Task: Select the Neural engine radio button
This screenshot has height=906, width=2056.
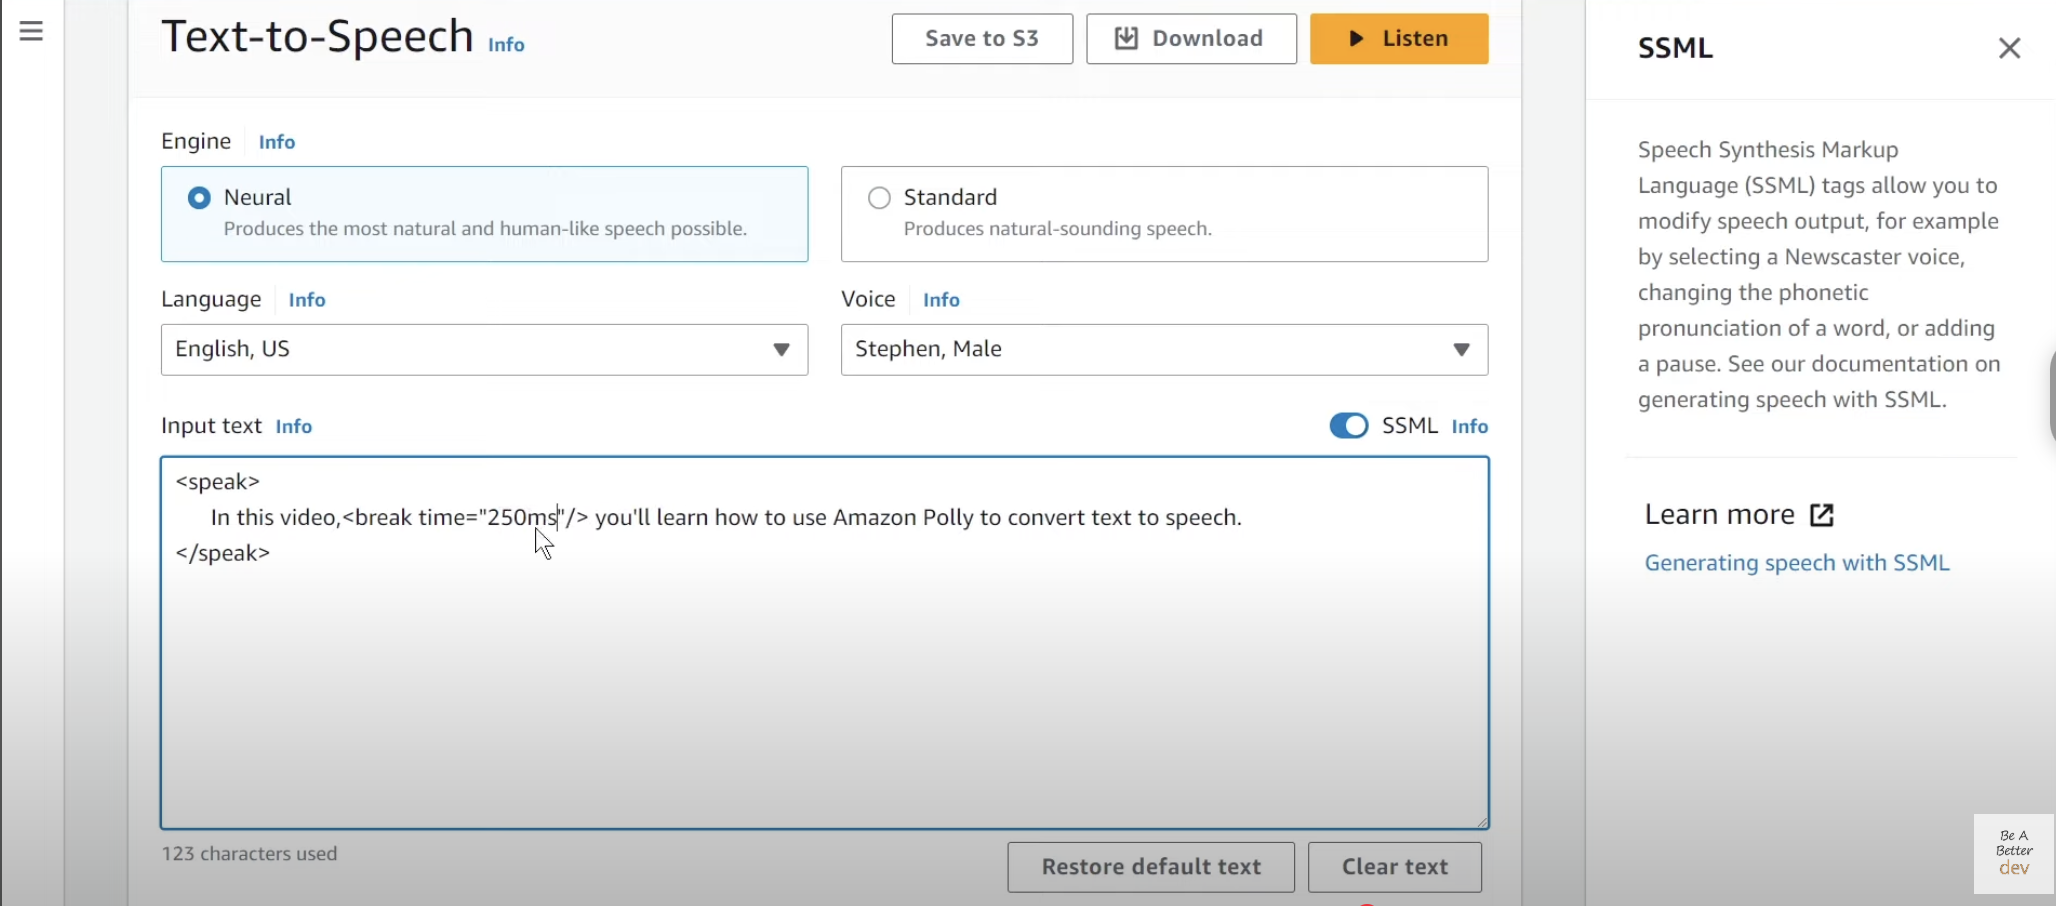Action: (200, 198)
